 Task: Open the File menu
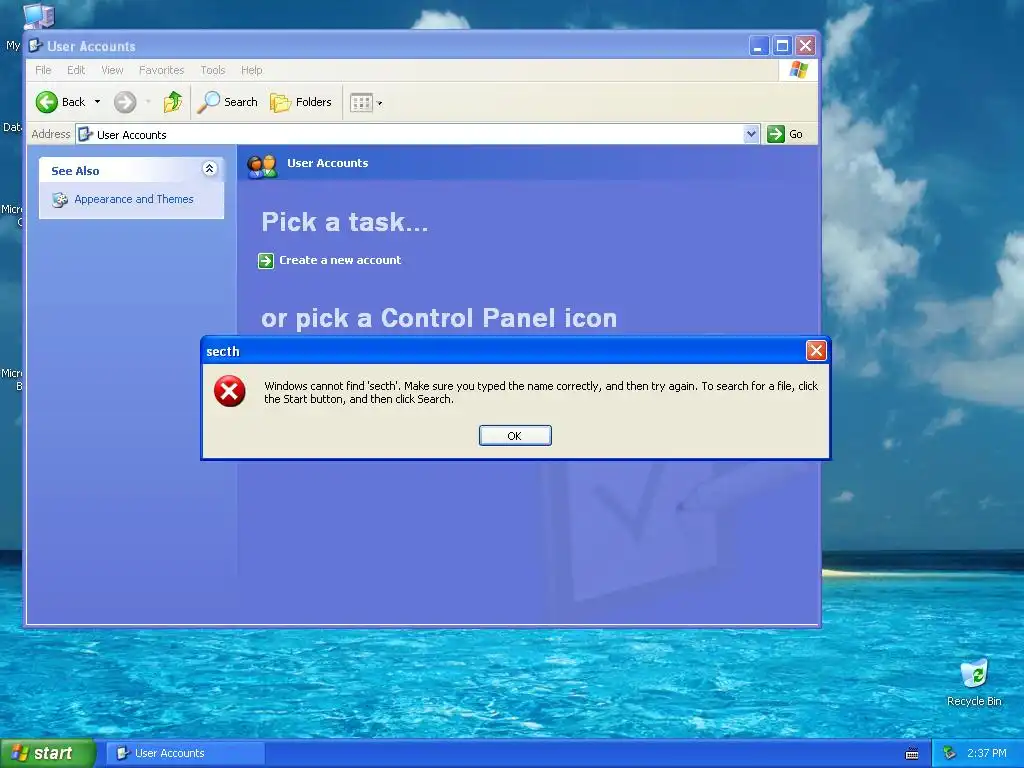pos(43,70)
